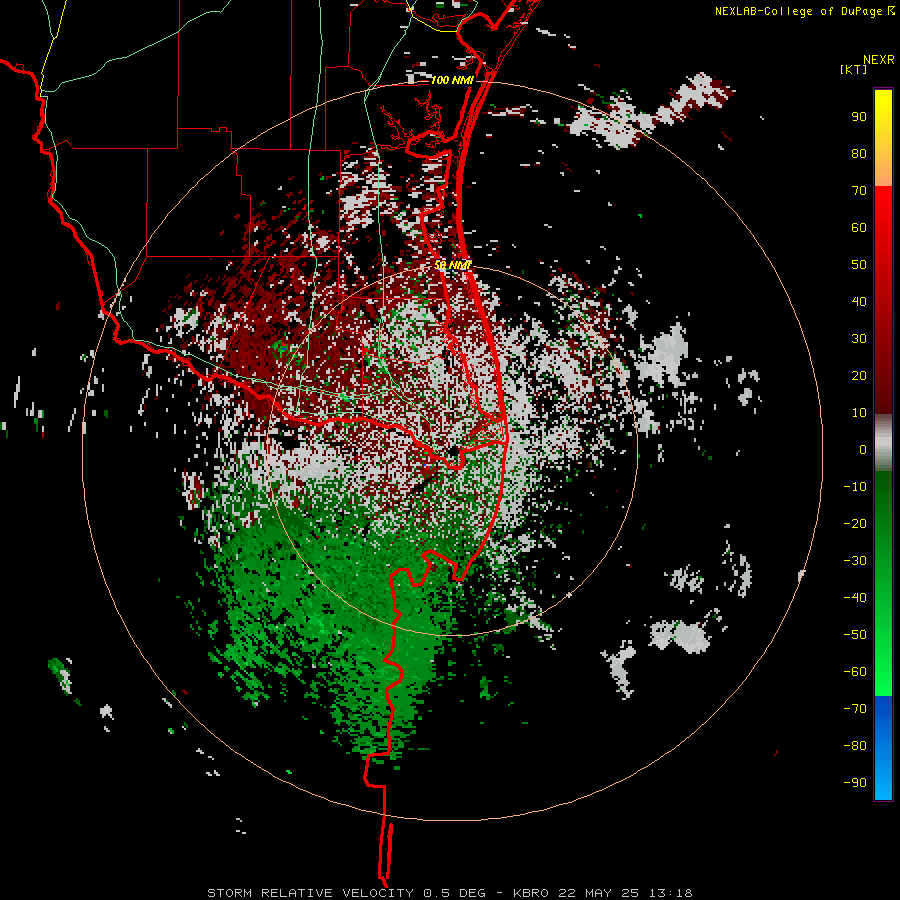Click the 50 NMI range ring label

(x=452, y=265)
